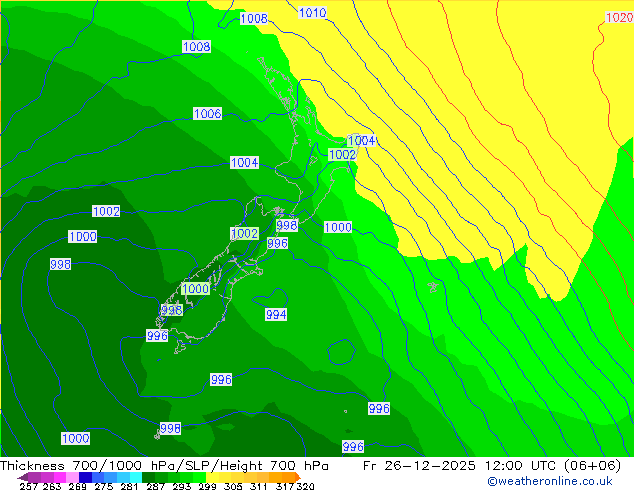634x490 pixels.
Task: Select the bright magenta legend swatch
Action: coord(60,477)
